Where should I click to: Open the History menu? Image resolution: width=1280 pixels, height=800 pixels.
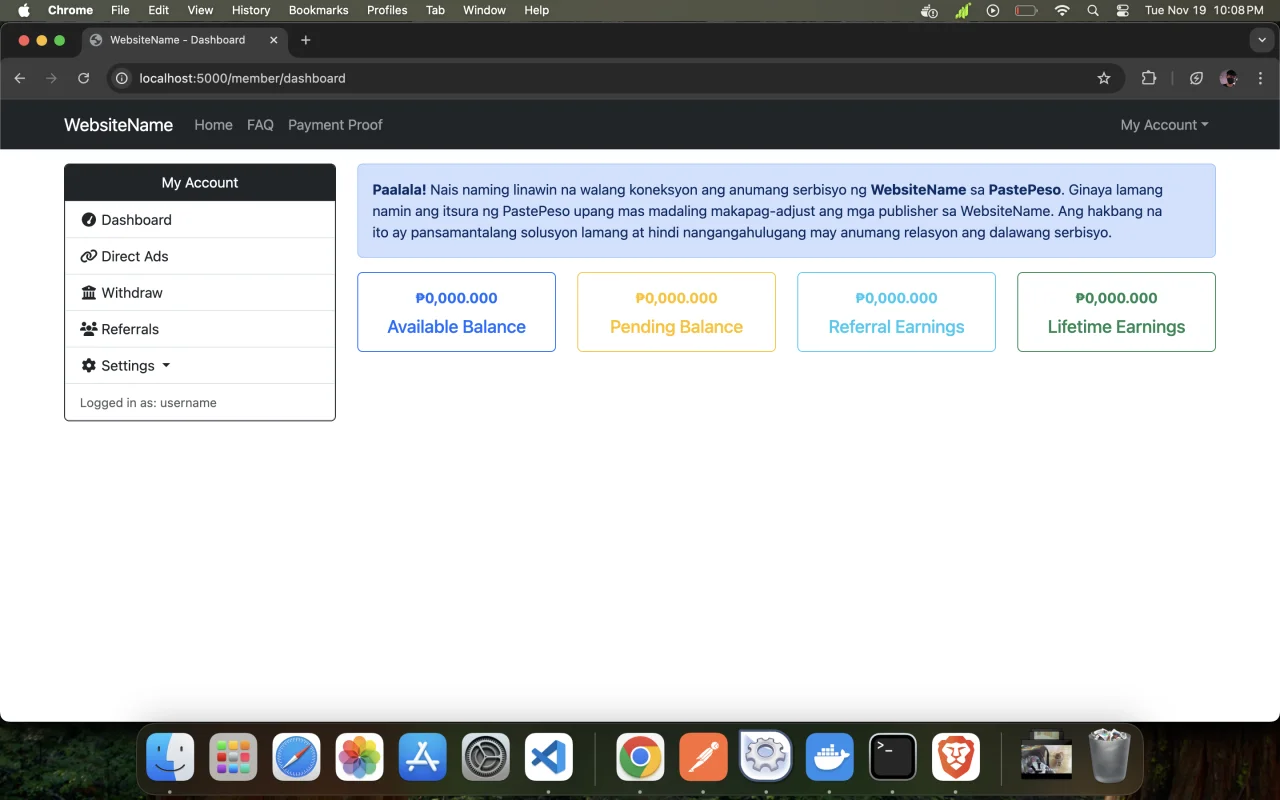[x=251, y=10]
